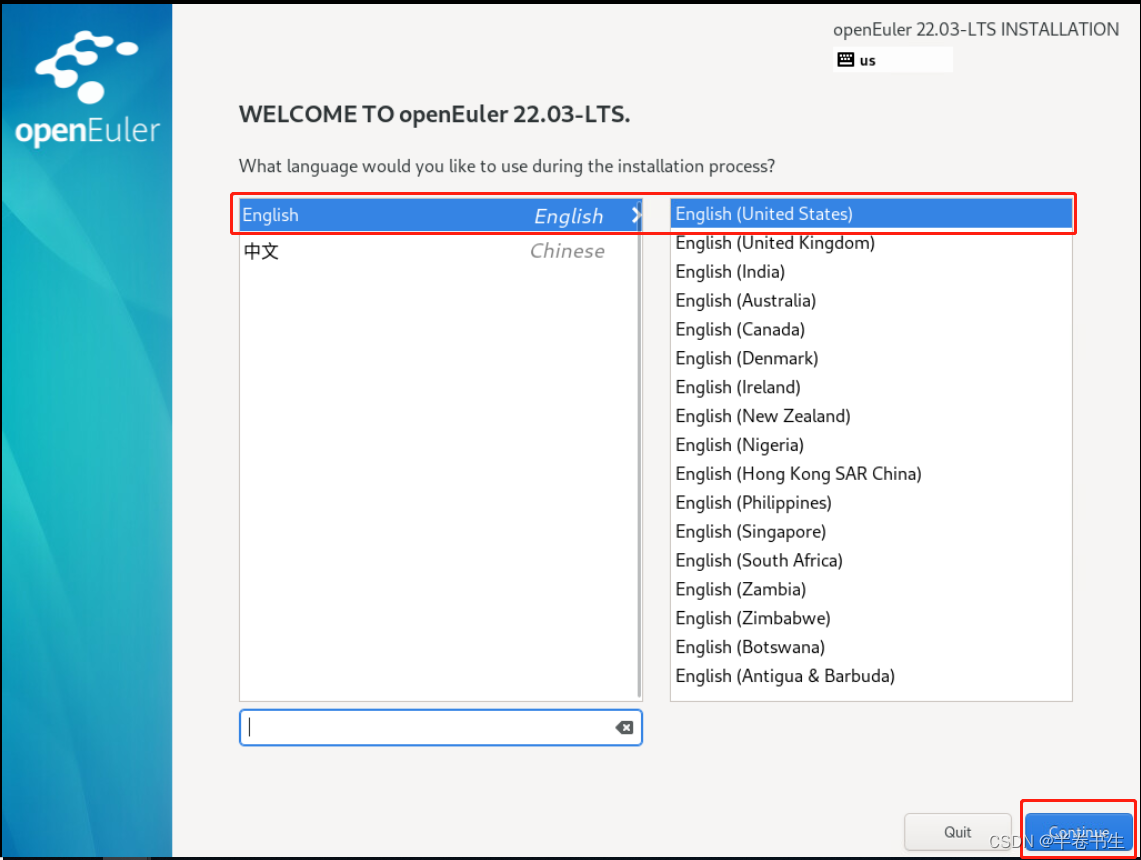The image size is (1141, 860).
Task: Clear the language search field
Action: point(624,727)
